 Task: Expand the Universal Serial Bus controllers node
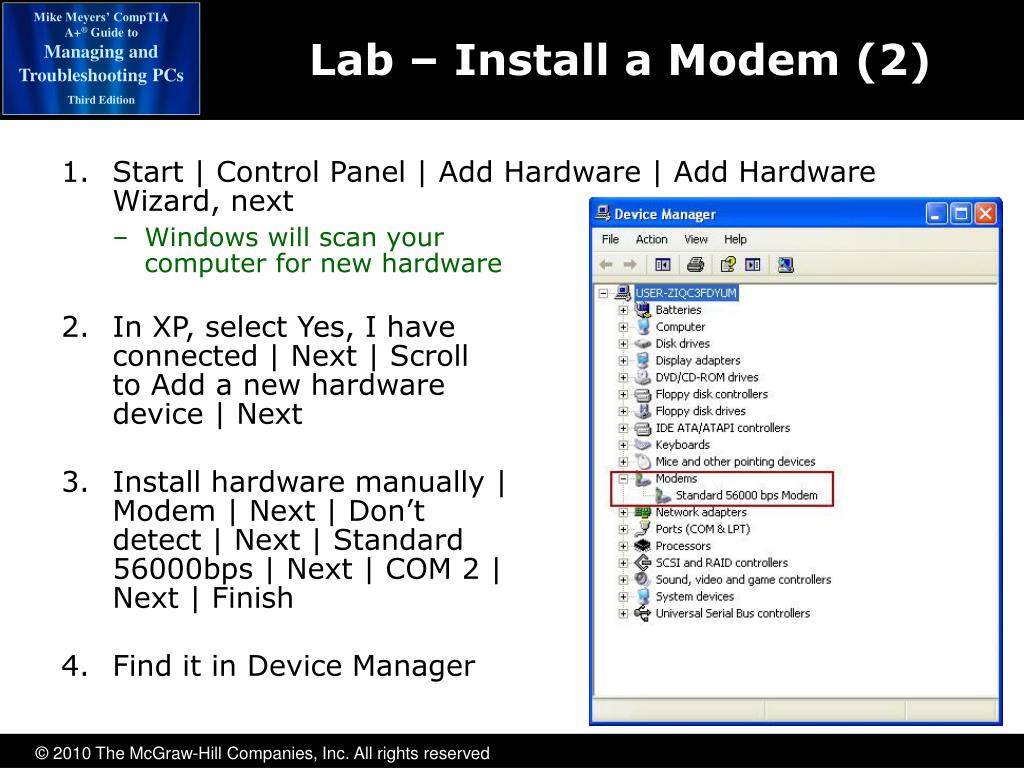pyautogui.click(x=623, y=614)
